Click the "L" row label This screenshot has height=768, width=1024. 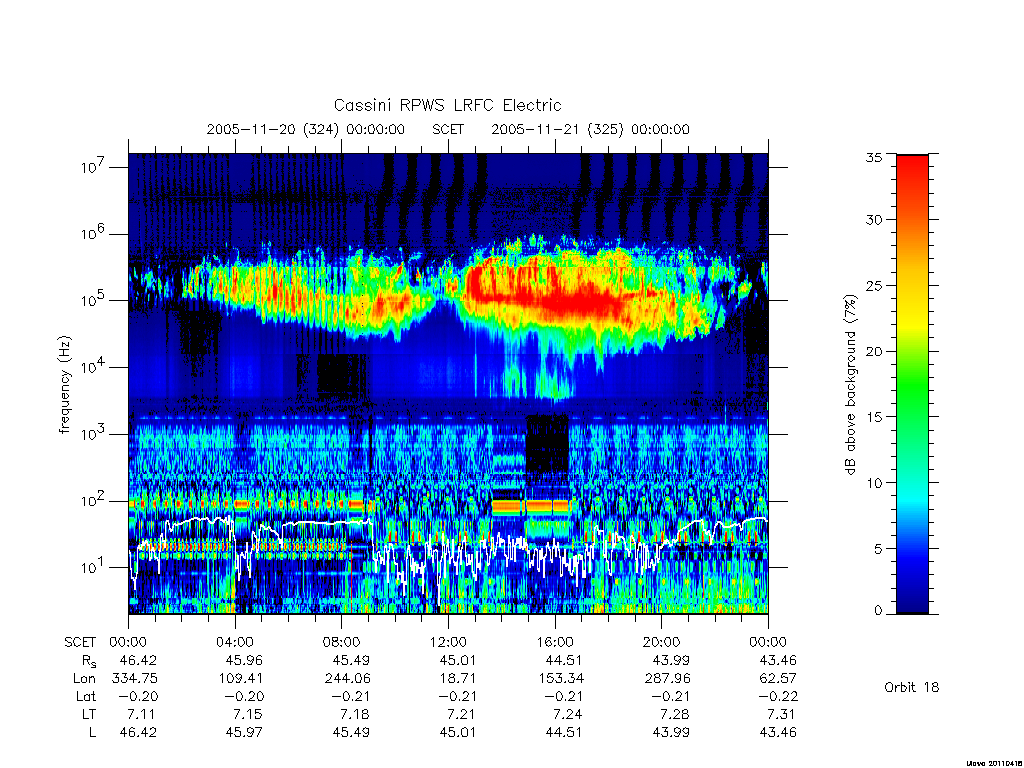[92, 733]
